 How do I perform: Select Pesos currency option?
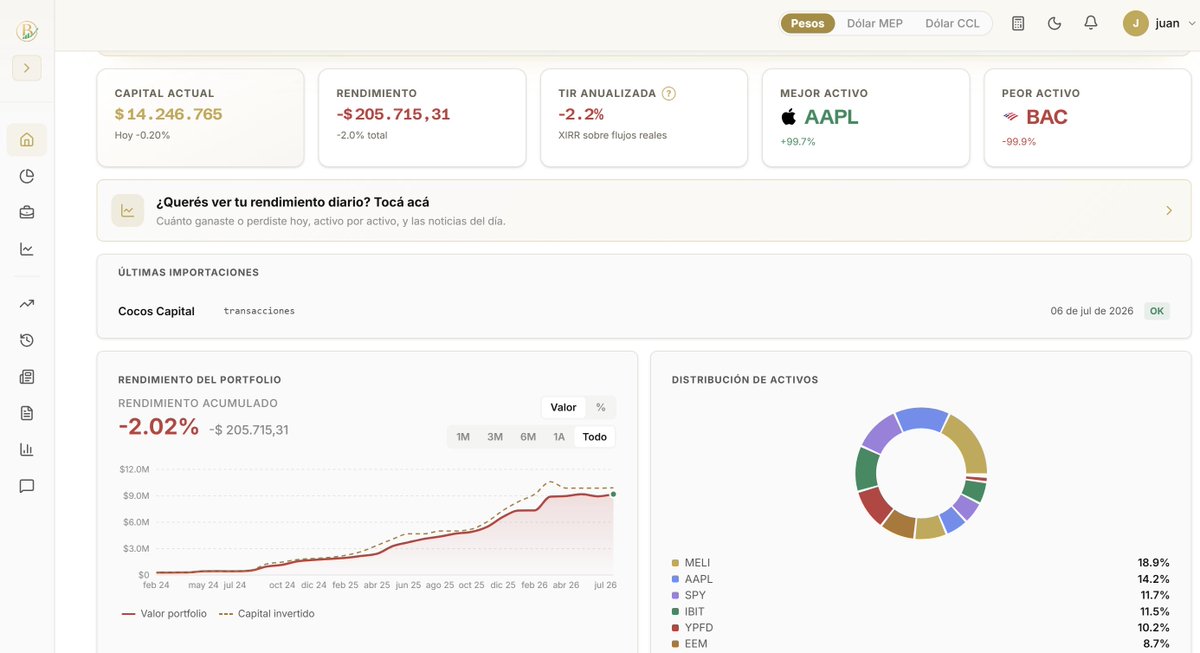click(x=807, y=23)
